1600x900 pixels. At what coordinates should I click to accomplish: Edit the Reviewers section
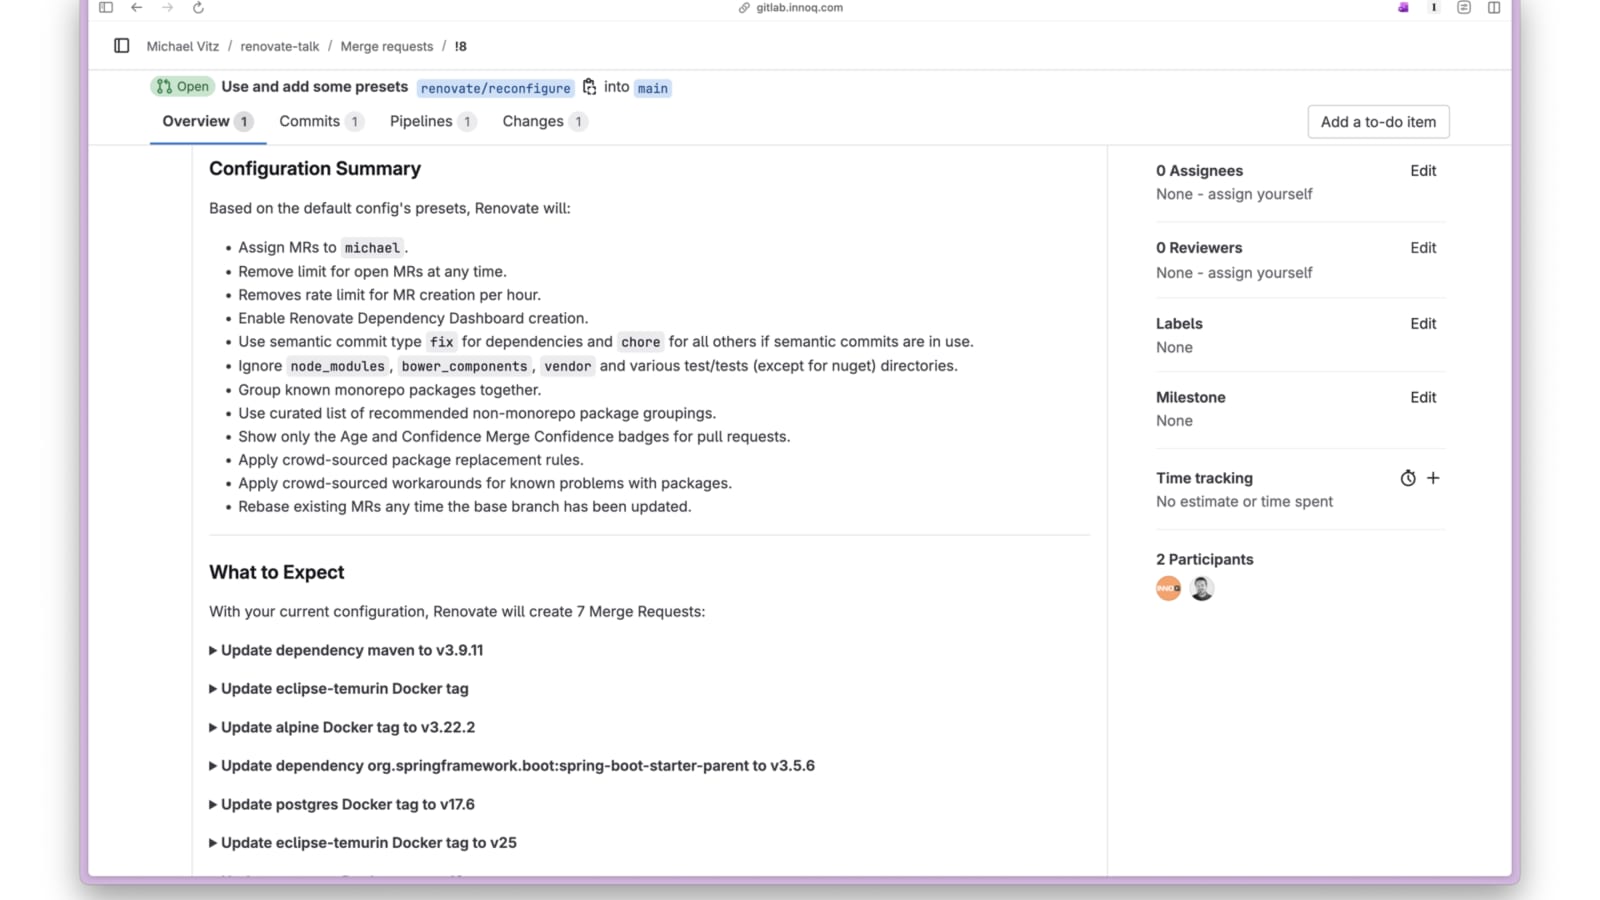pos(1423,248)
